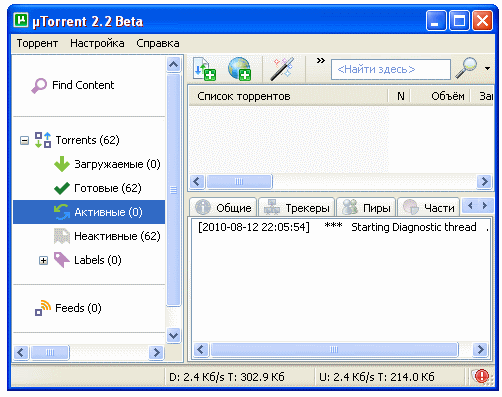Image resolution: width=502 pixels, height=397 pixels.
Task: Switch to the Части tab
Action: point(429,207)
